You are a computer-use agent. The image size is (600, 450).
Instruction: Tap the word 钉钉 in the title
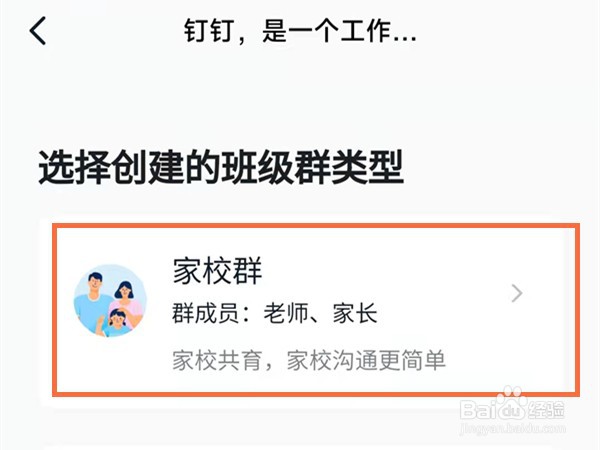tap(209, 31)
